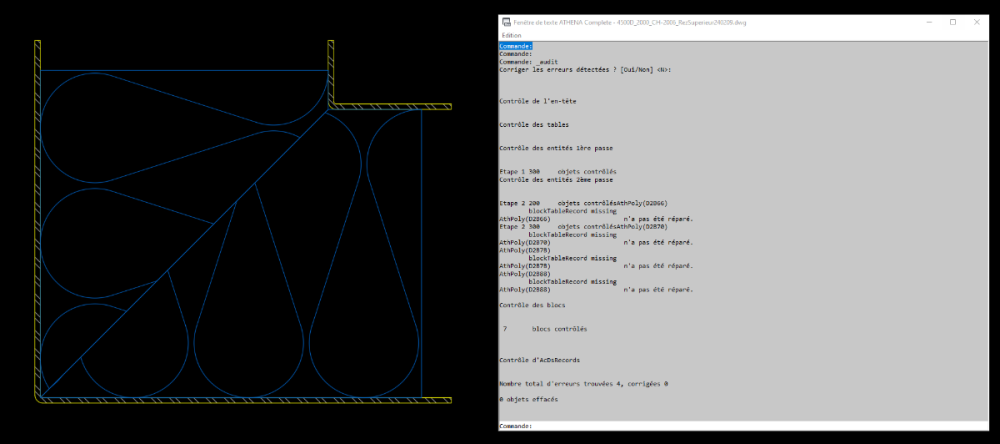
Task: Click the 'Nombre total d'erreurs trouvées 4' line
Action: point(584,384)
